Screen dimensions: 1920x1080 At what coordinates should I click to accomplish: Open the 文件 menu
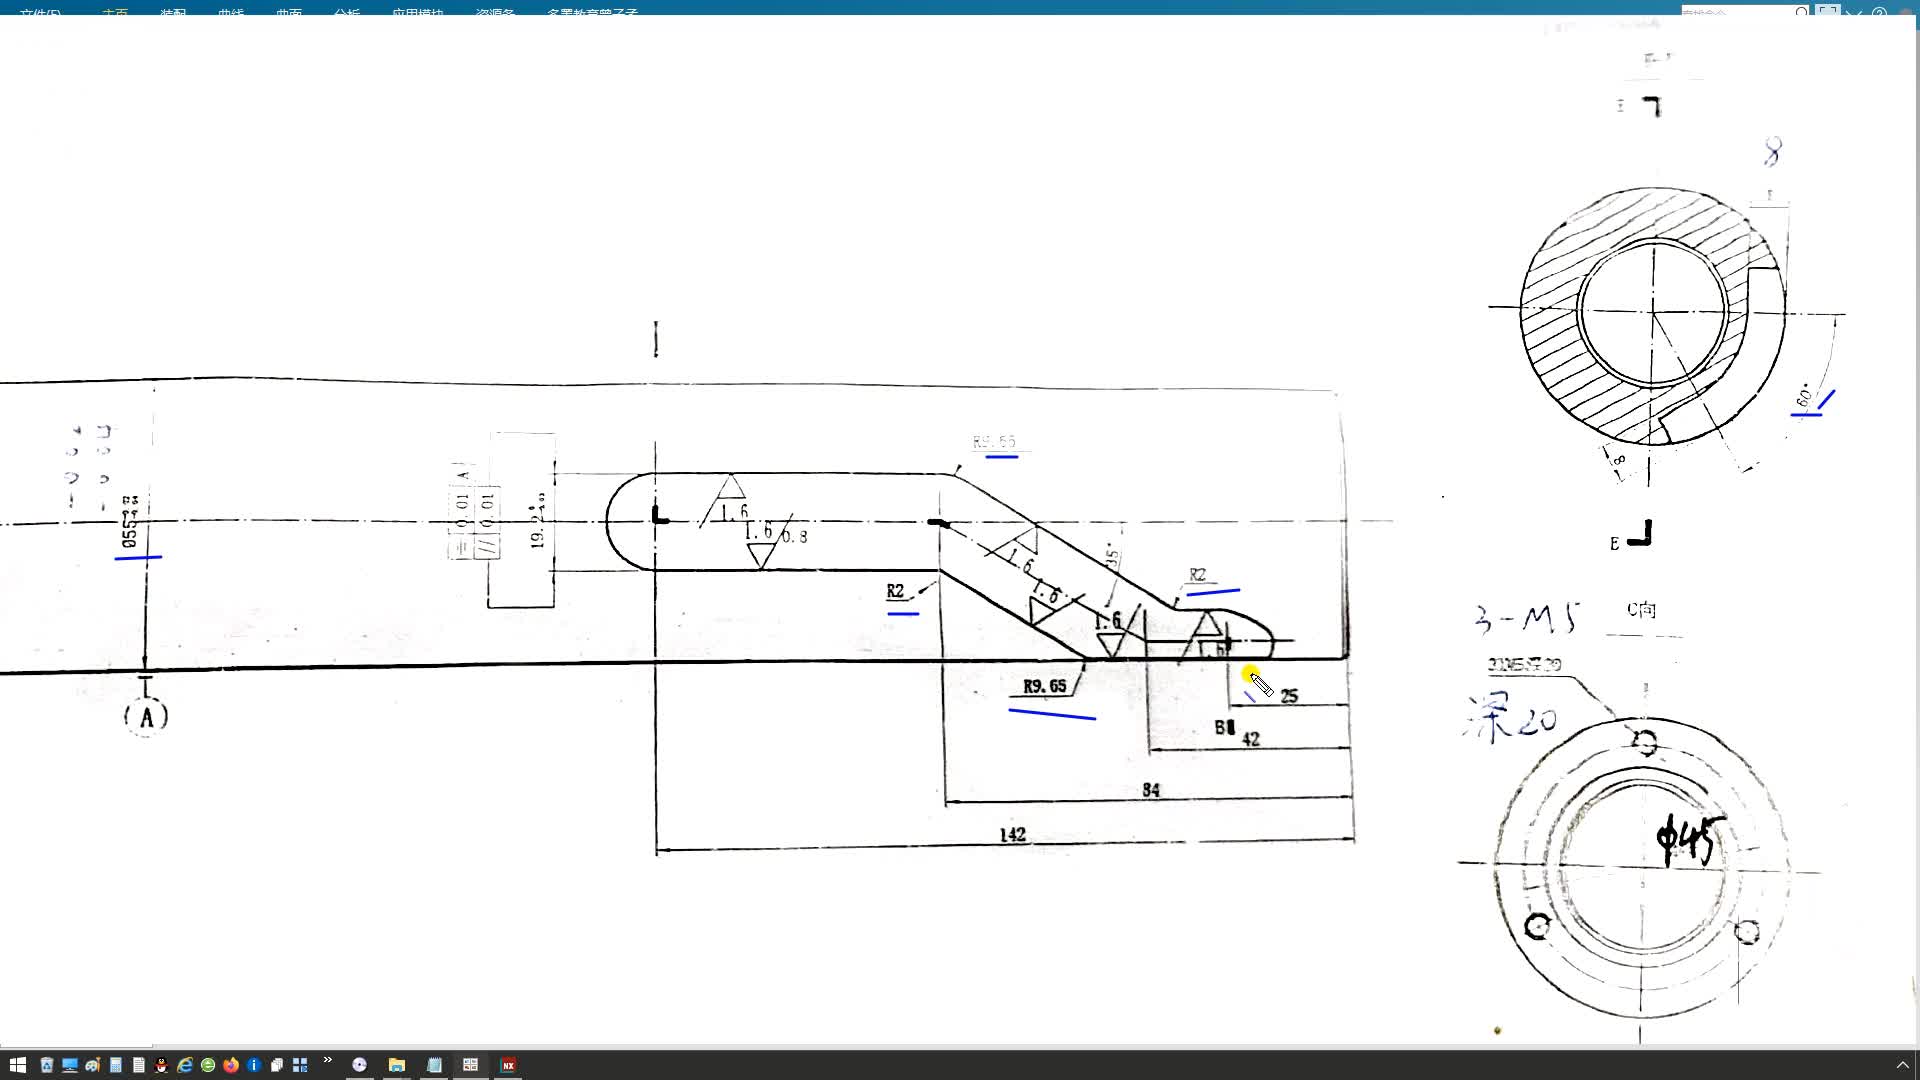point(40,12)
